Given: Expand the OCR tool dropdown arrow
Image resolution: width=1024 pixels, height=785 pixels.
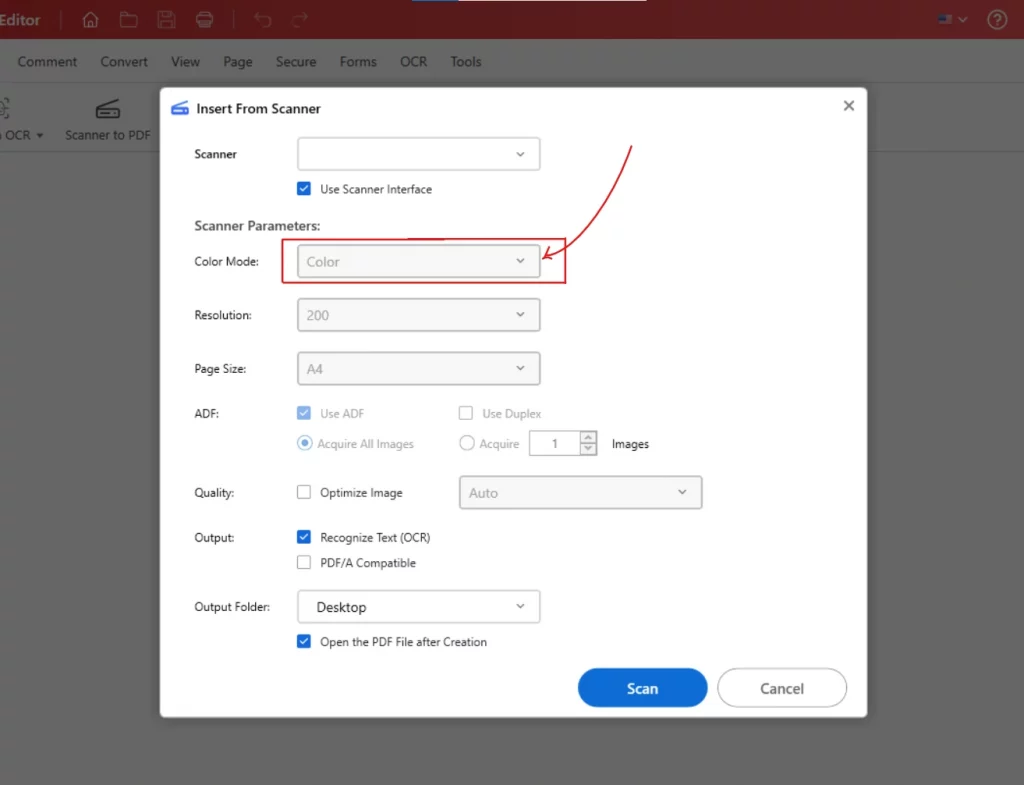Looking at the screenshot, I should click(40, 135).
